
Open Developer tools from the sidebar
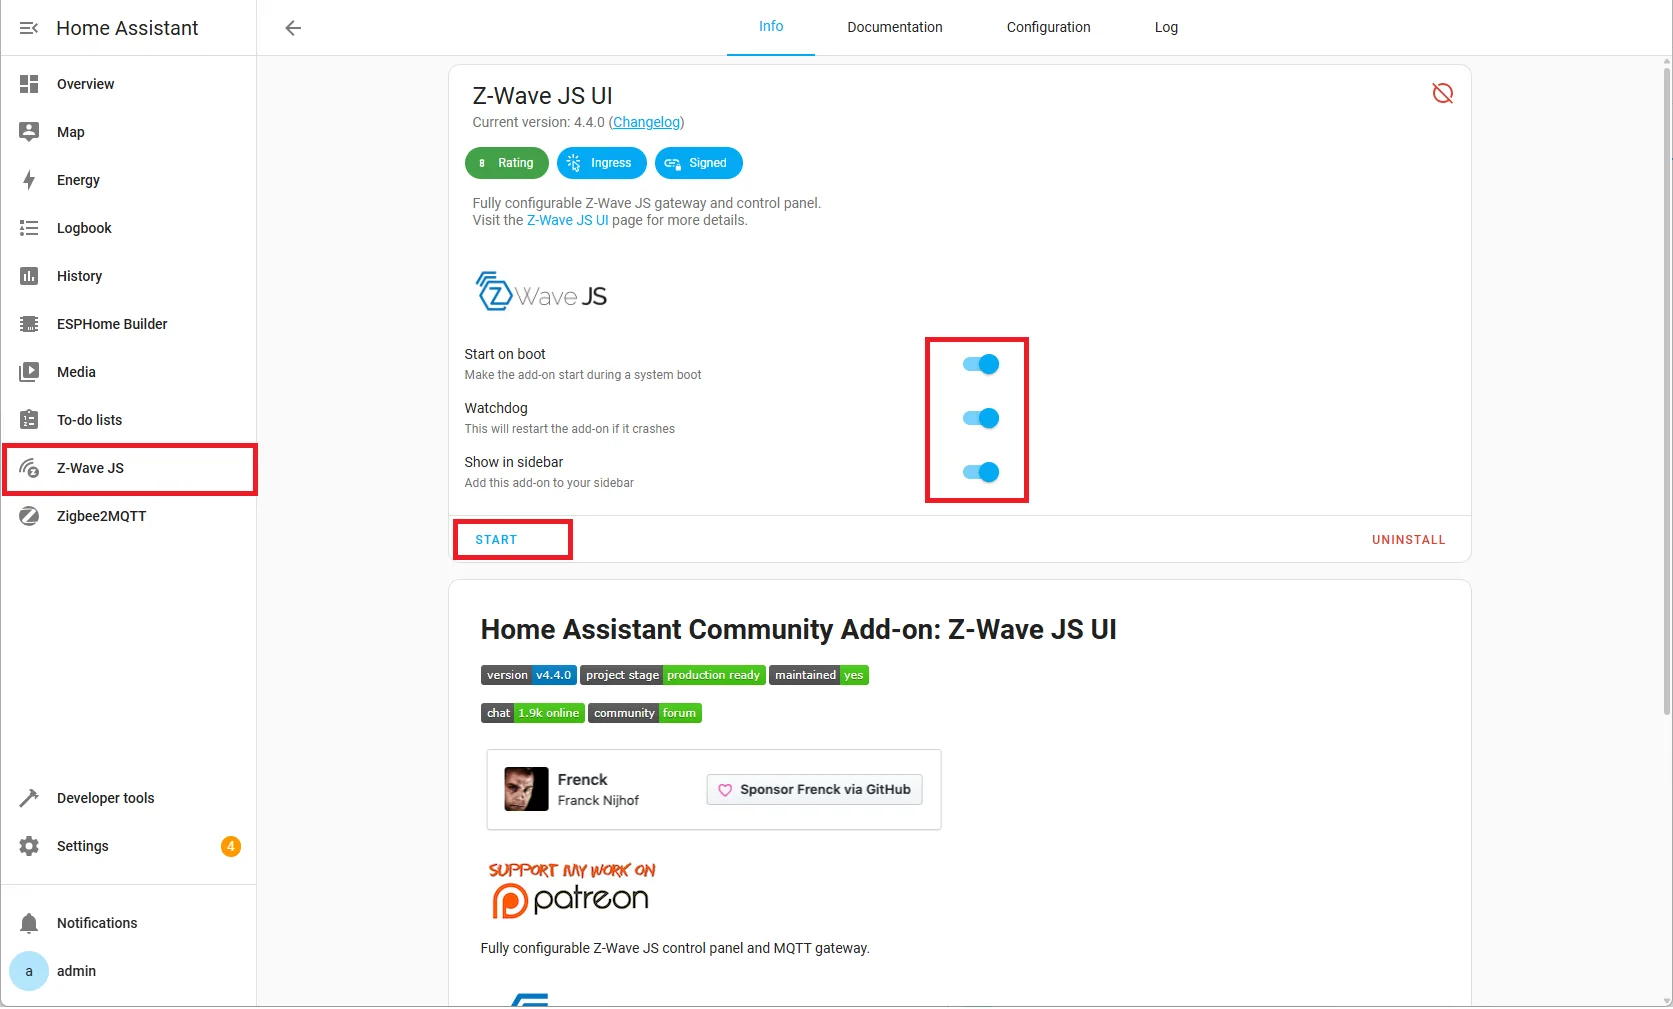(105, 798)
